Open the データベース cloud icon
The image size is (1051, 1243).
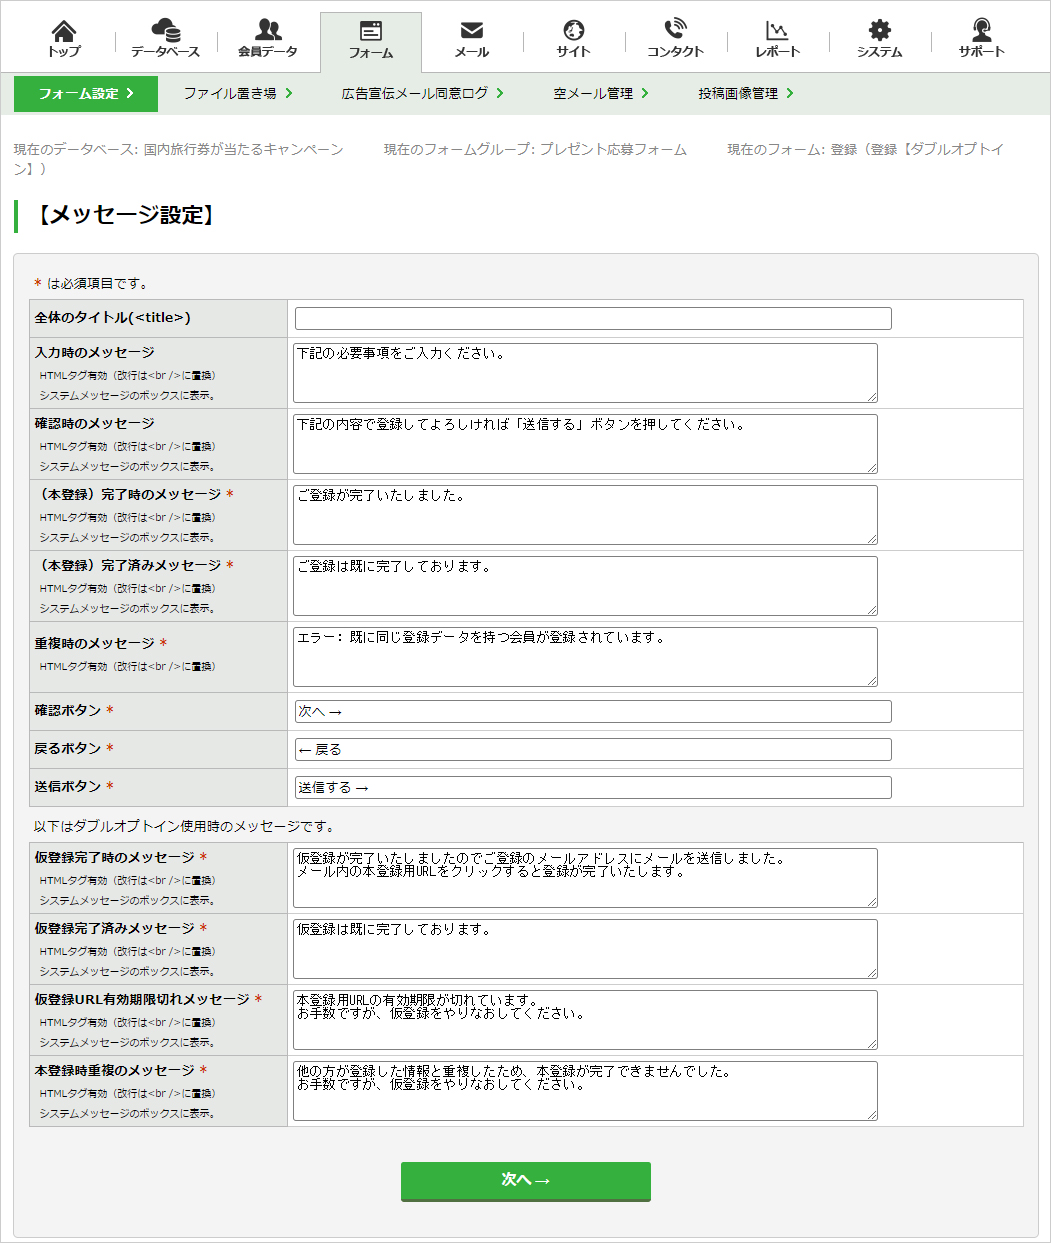(x=166, y=40)
